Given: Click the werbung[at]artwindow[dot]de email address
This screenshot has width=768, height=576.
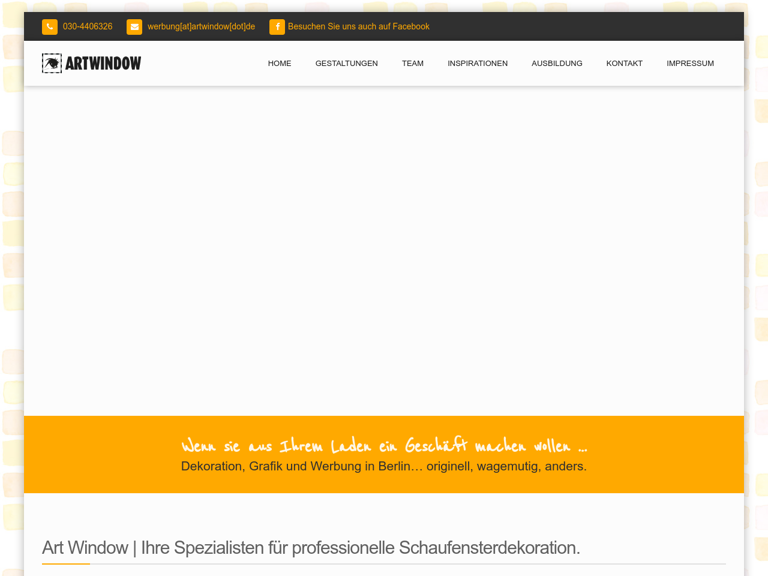Looking at the screenshot, I should point(201,27).
